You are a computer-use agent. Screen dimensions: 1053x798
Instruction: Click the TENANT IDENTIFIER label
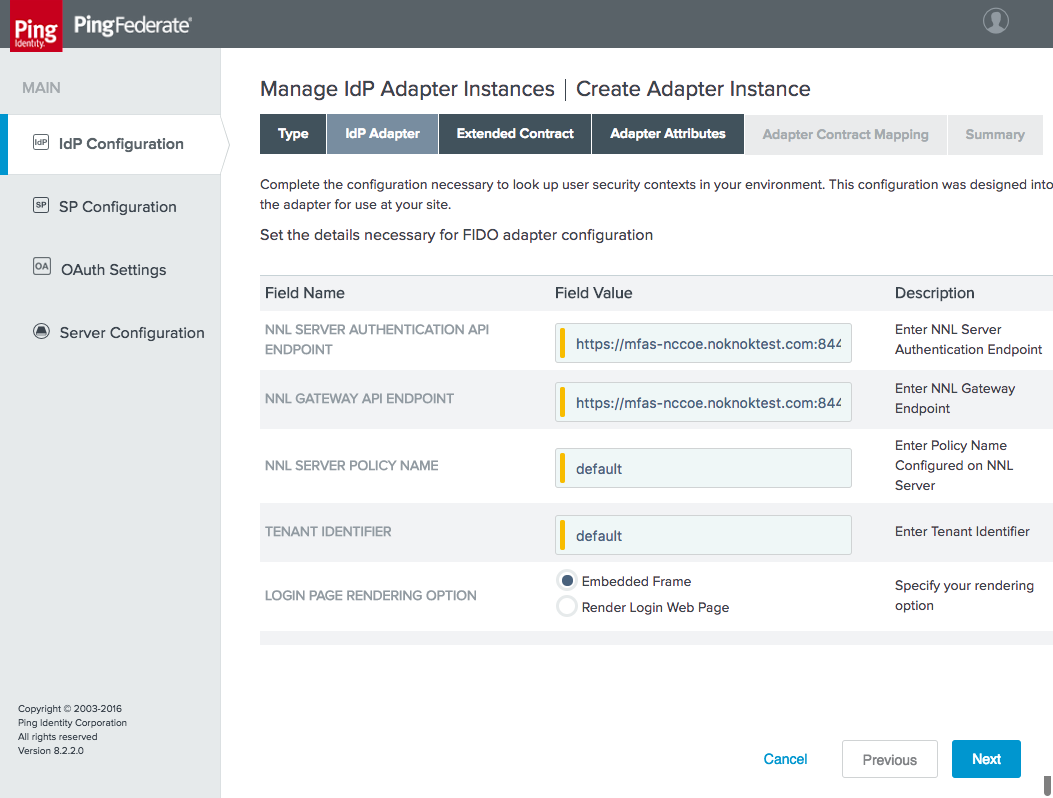(328, 531)
